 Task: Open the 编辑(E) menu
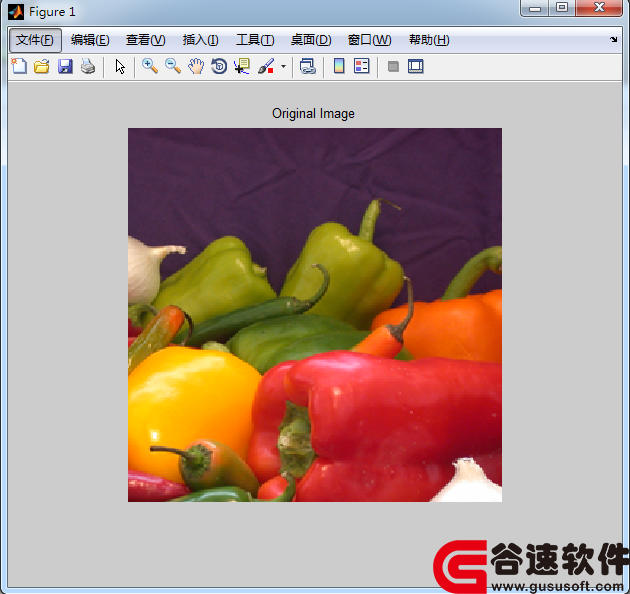90,40
